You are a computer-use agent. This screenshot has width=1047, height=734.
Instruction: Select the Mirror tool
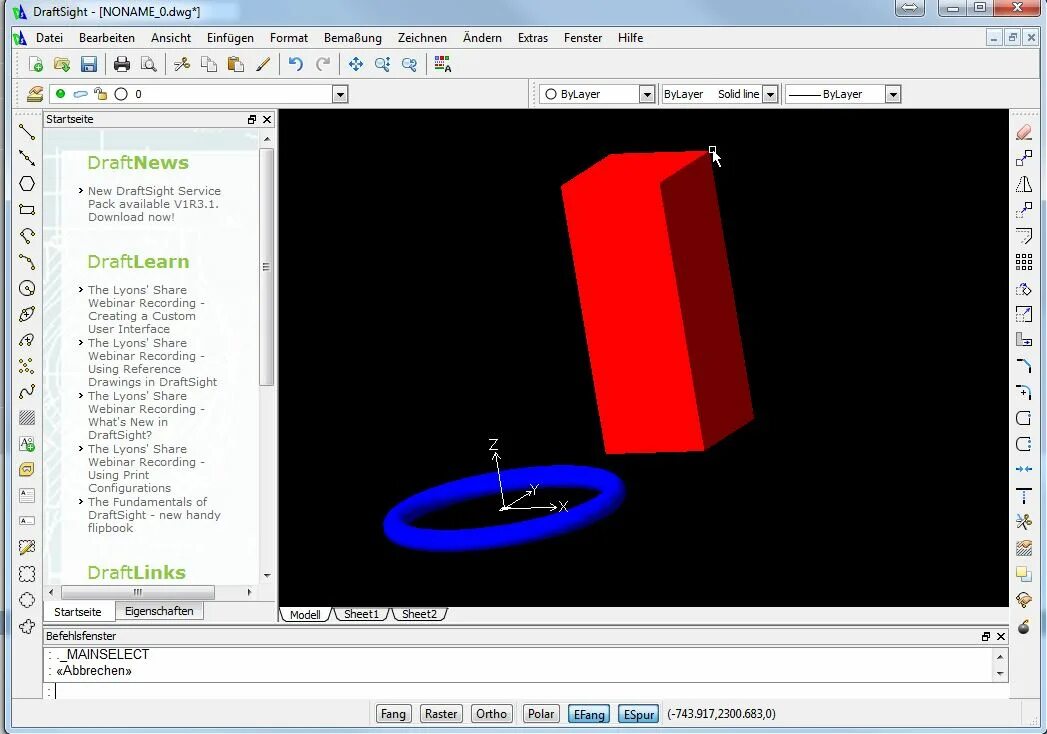click(x=1024, y=184)
